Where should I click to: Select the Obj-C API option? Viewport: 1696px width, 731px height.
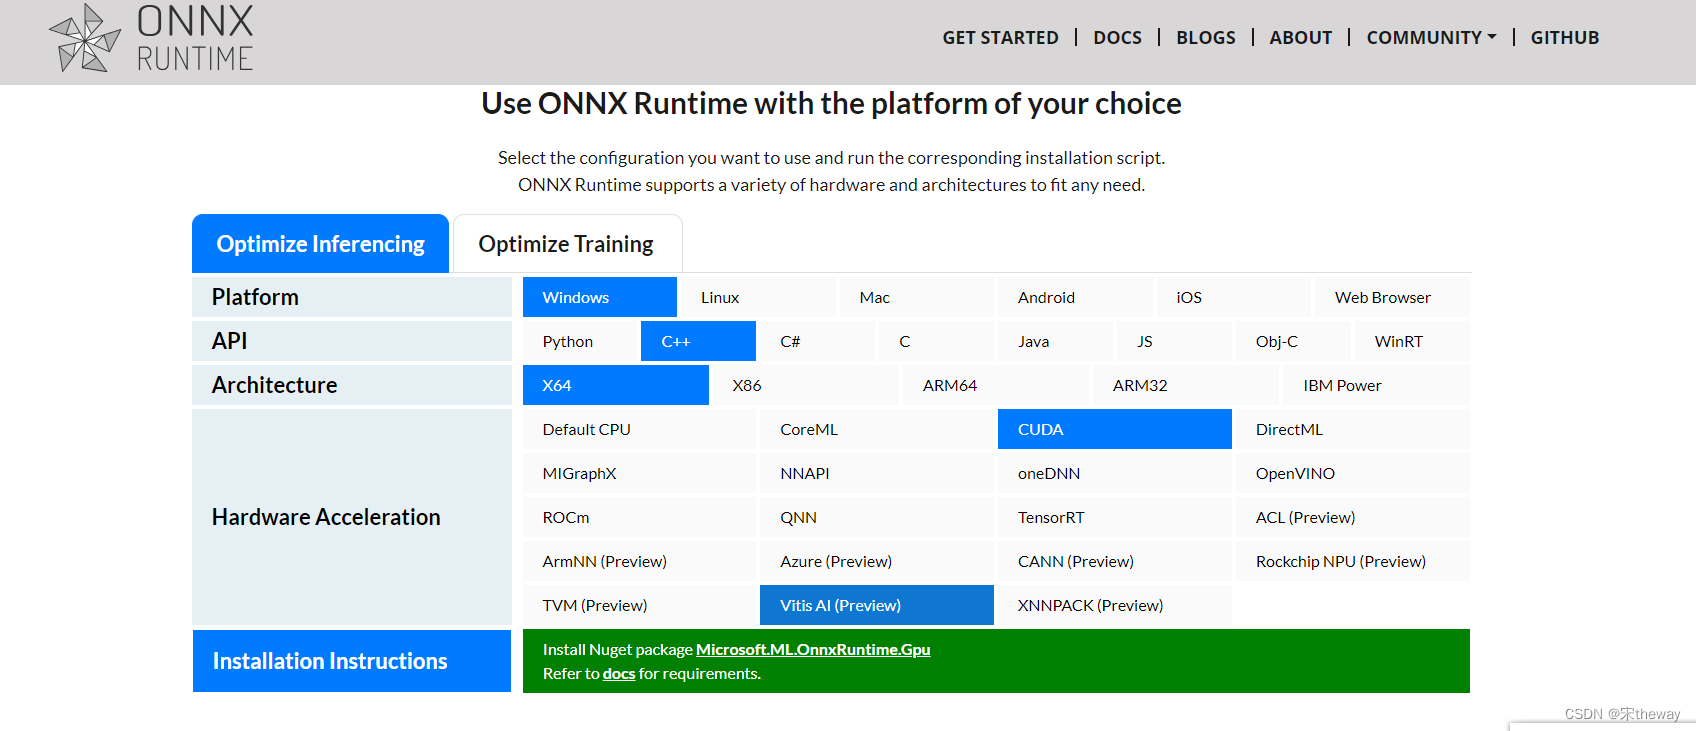(x=1293, y=341)
